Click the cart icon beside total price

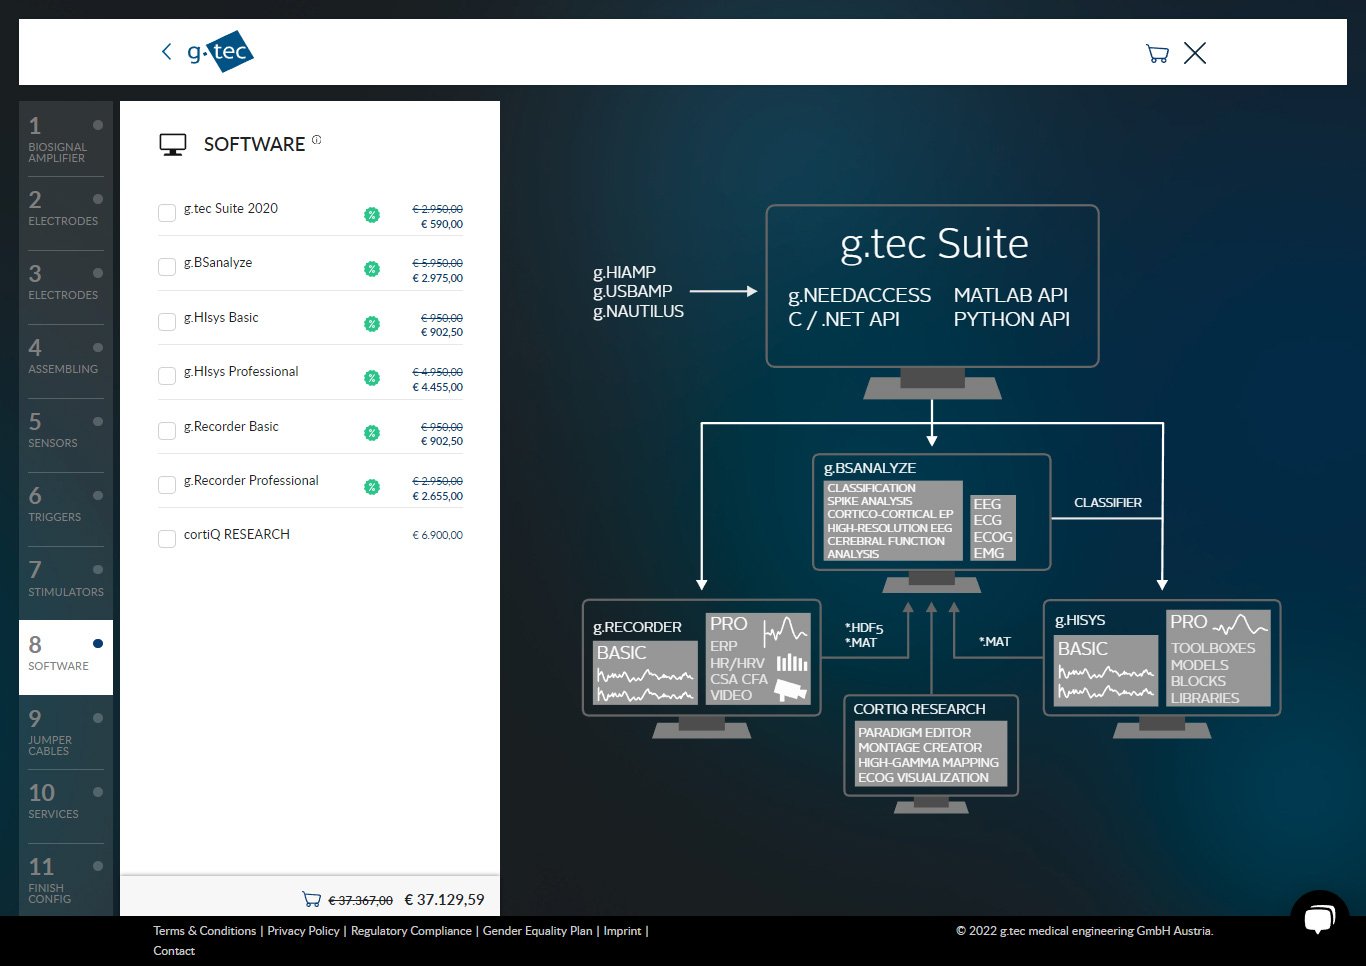[311, 900]
